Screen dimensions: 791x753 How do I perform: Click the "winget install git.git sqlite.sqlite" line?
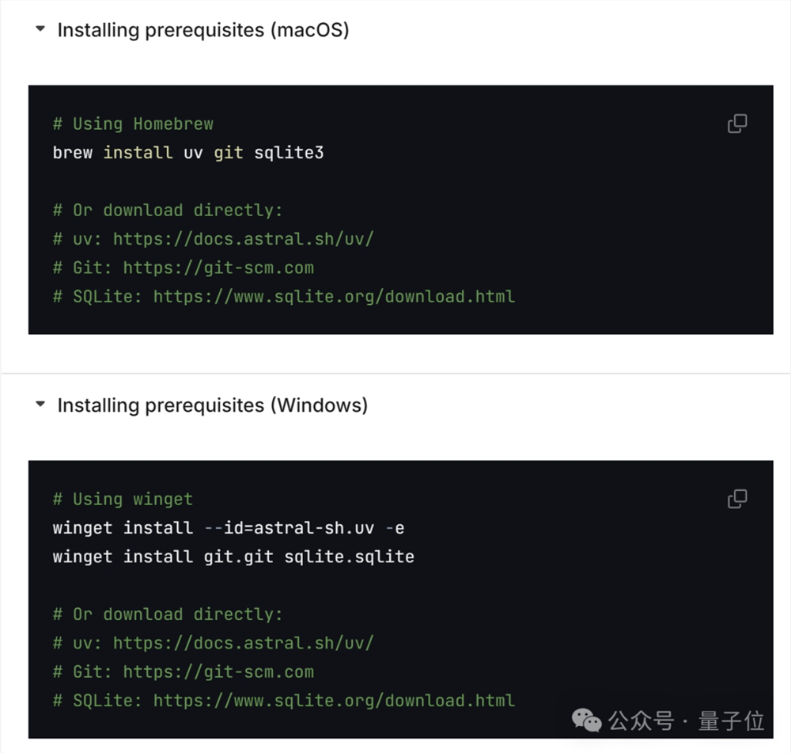pos(233,557)
